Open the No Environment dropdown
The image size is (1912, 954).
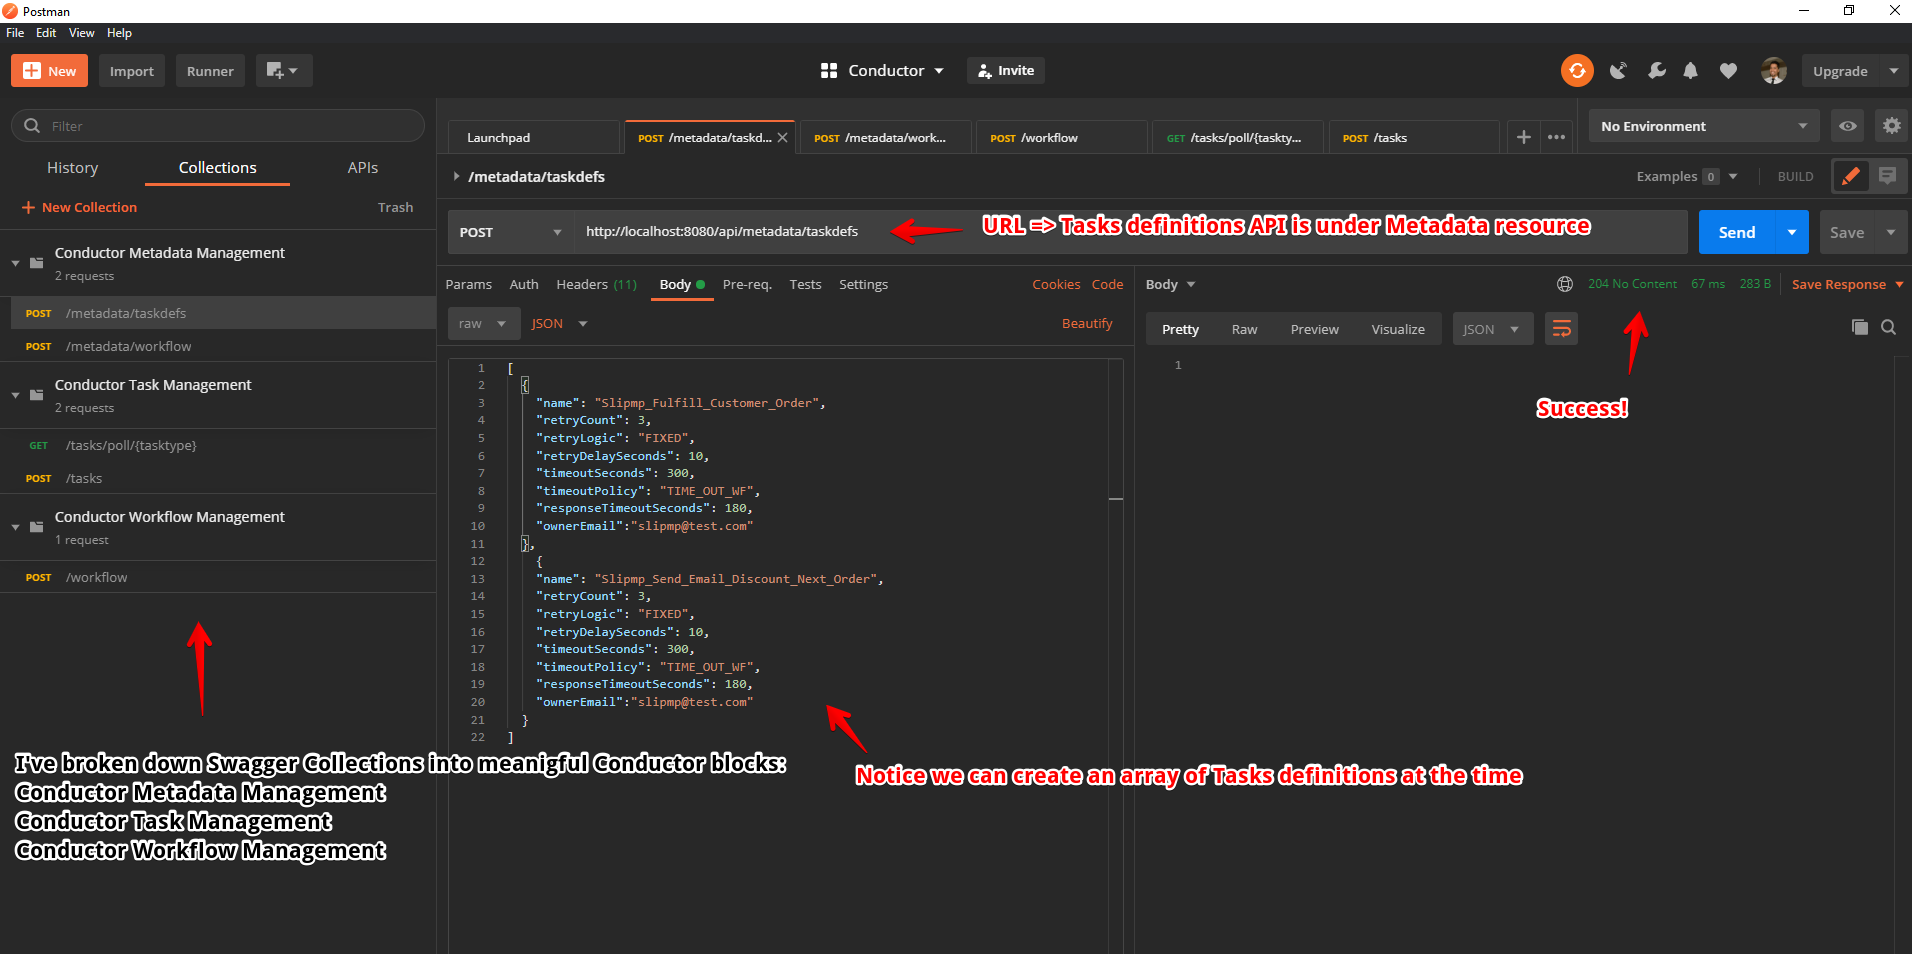[x=1703, y=126]
